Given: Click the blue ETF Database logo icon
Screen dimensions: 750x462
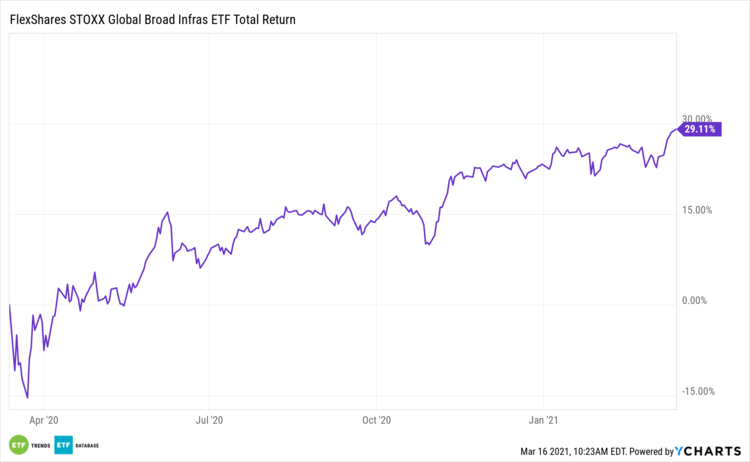Looking at the screenshot, I should [x=64, y=444].
